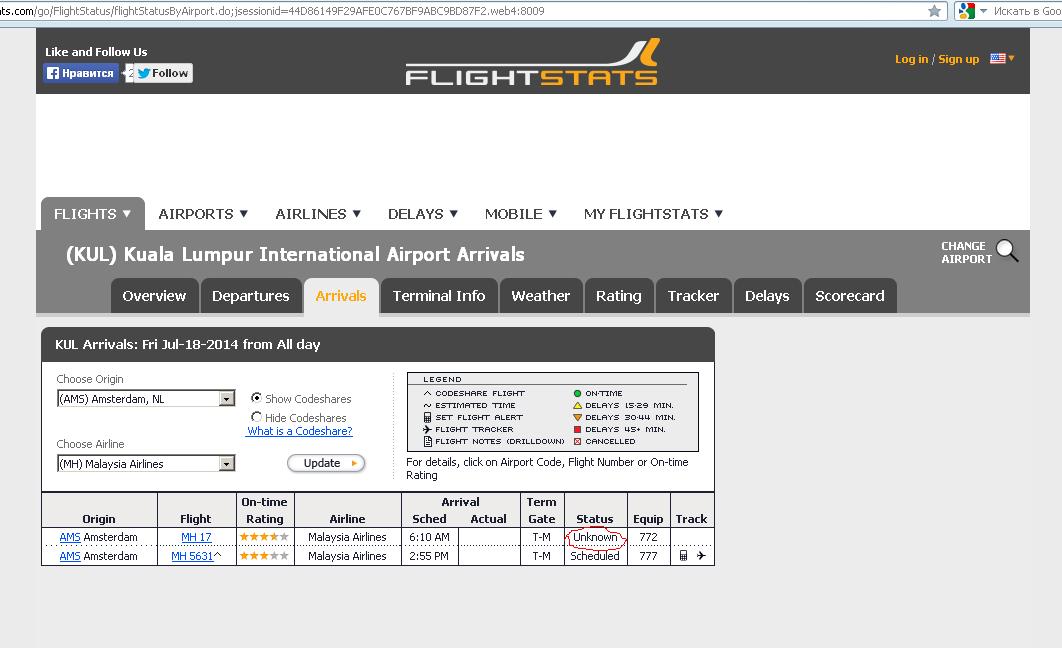Click AMS airport code in MH 17 row

coord(70,537)
